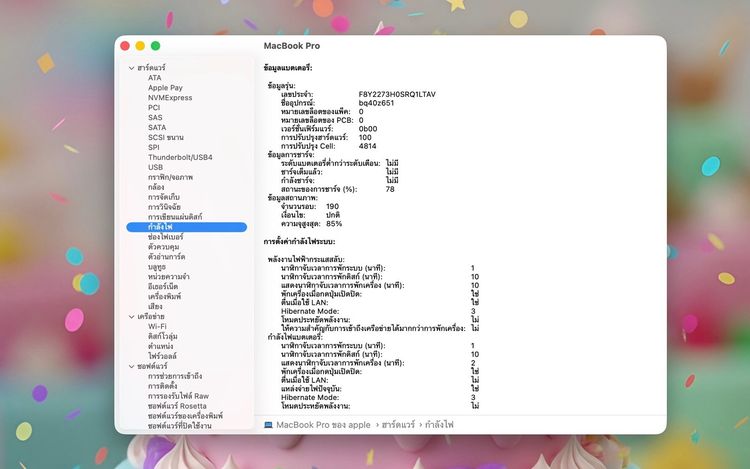Viewport: 750px width, 469px height.
Task: Click the ข้อมูลการชาร์จ subheading
Action: click(x=291, y=155)
